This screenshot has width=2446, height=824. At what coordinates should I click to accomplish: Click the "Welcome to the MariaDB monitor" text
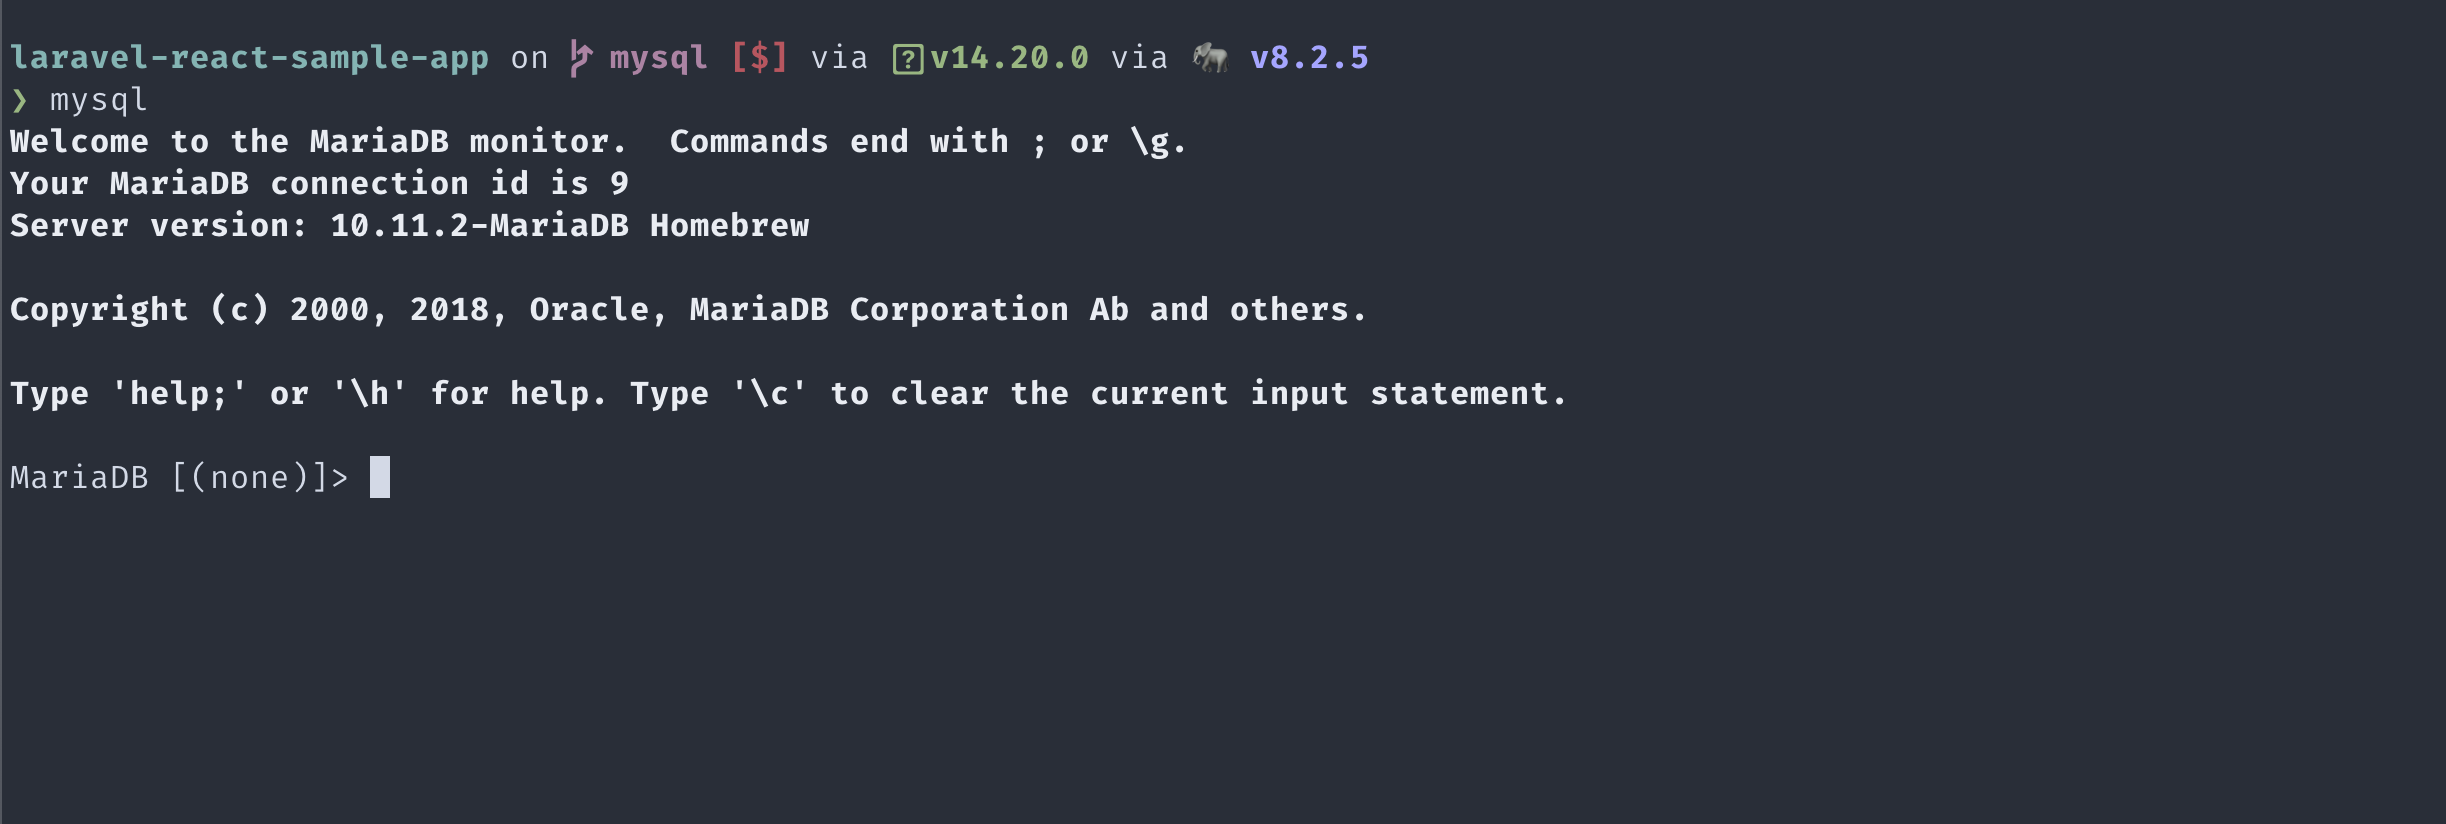coord(318,142)
